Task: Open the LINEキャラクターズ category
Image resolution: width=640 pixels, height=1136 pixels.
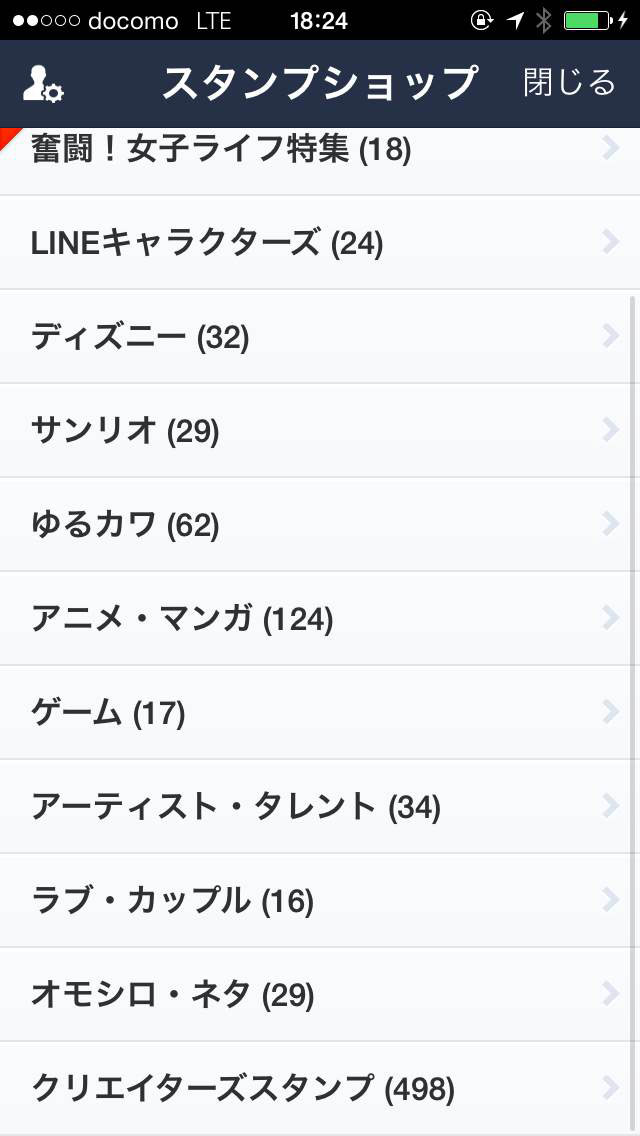Action: (320, 241)
